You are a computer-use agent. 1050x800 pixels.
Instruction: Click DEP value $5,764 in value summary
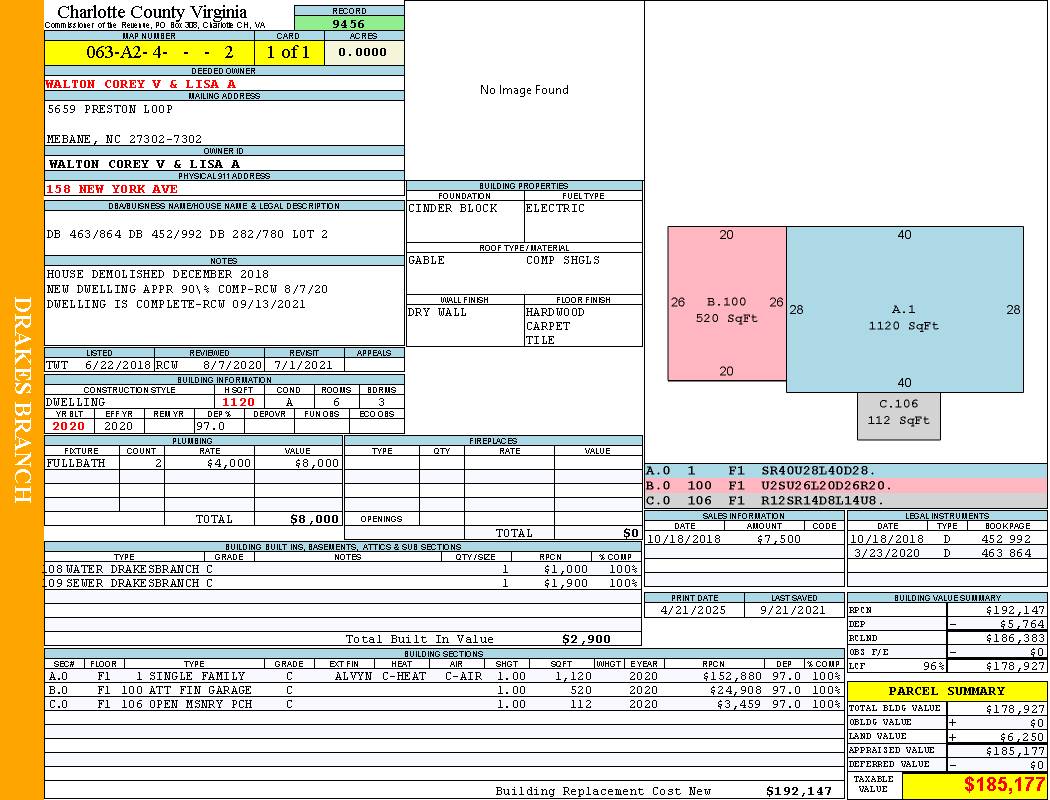1022,624
